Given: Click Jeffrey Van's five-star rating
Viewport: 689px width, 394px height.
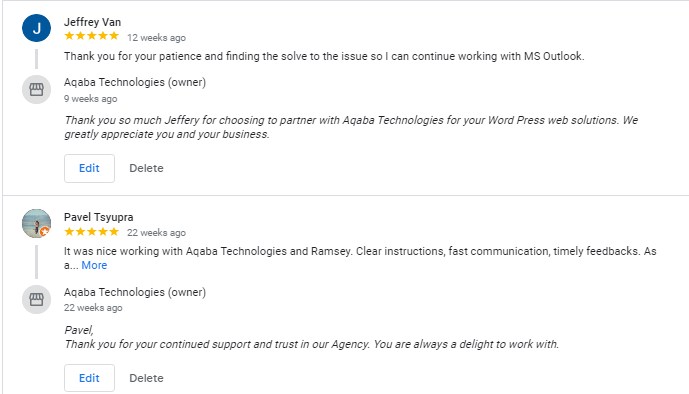Looking at the screenshot, I should pyautogui.click(x=91, y=36).
